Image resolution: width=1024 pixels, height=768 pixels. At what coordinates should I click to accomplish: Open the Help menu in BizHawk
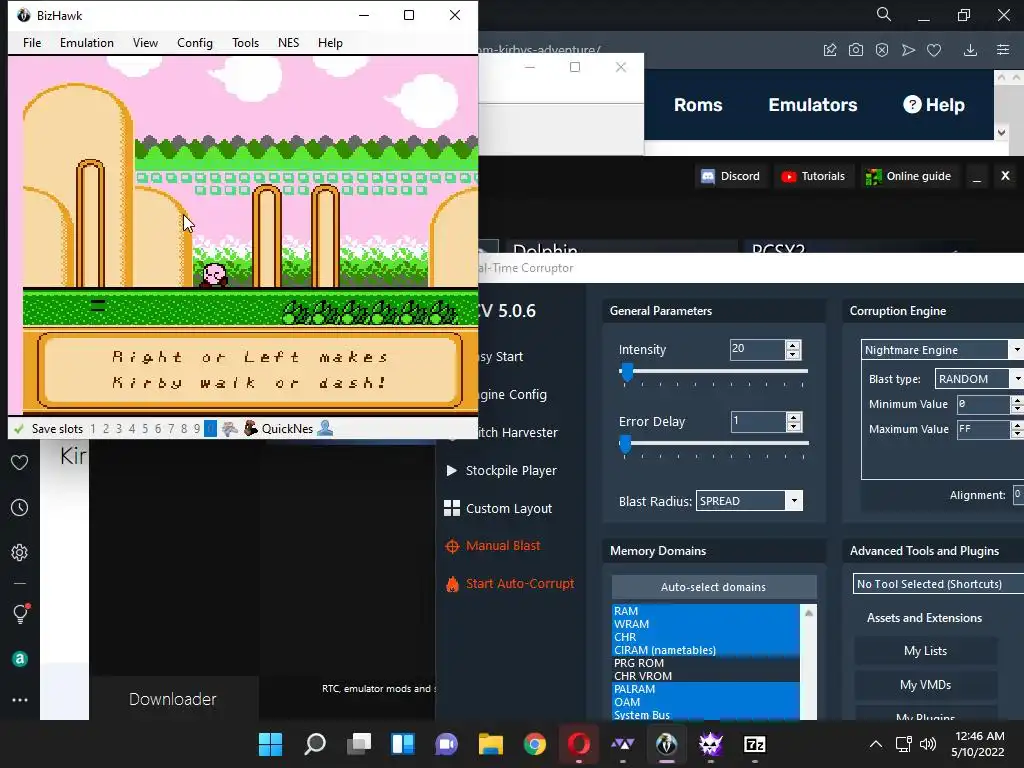330,42
